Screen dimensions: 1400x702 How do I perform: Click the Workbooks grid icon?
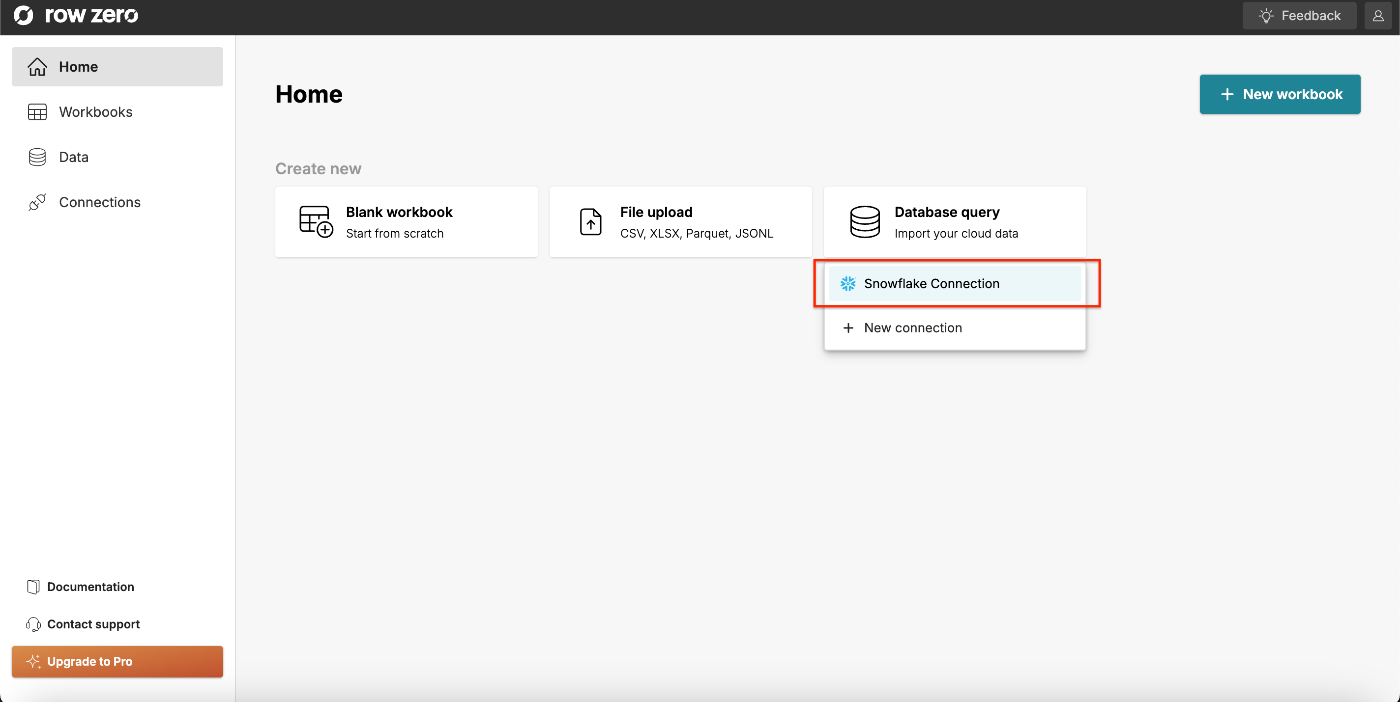click(x=38, y=112)
